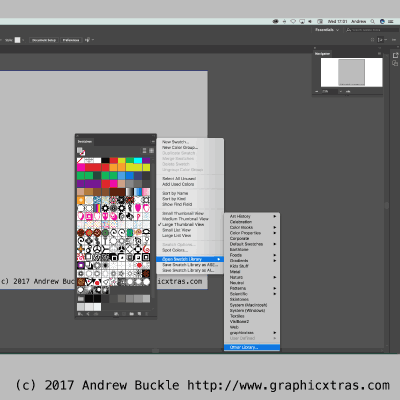Image resolution: width=400 pixels, height=400 pixels.
Task: Click the Preferences button
Action: 71,40
